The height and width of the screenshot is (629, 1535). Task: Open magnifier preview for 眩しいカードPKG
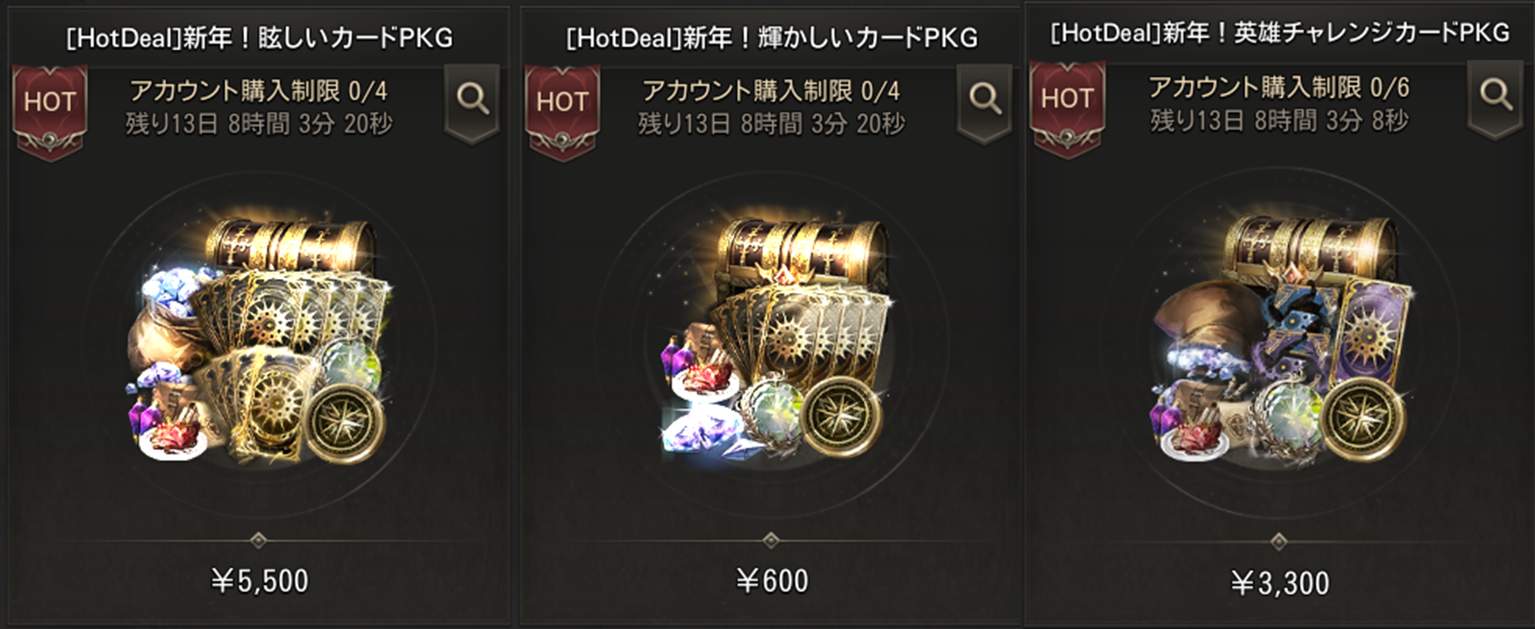tap(471, 100)
